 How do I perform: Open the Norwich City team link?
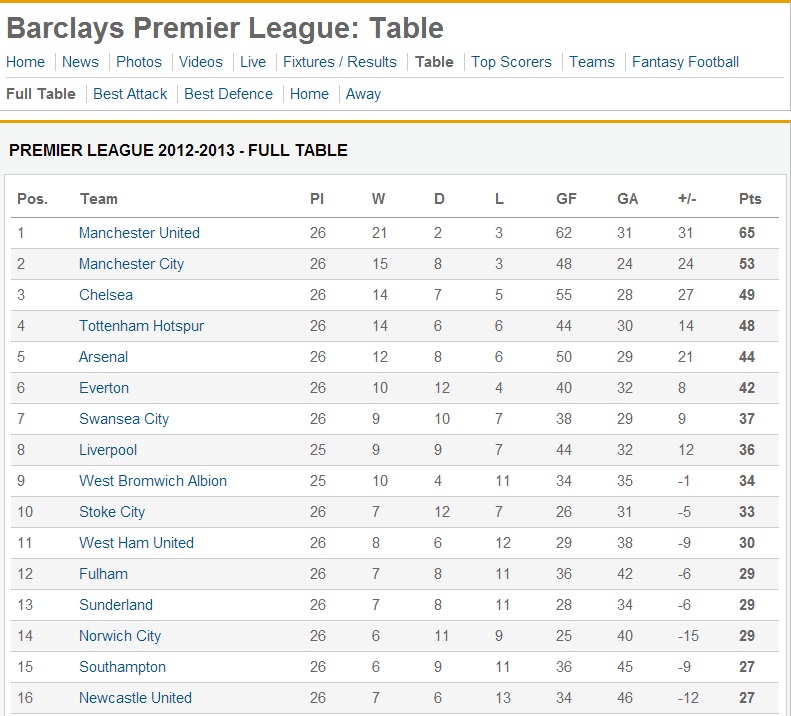coord(120,636)
